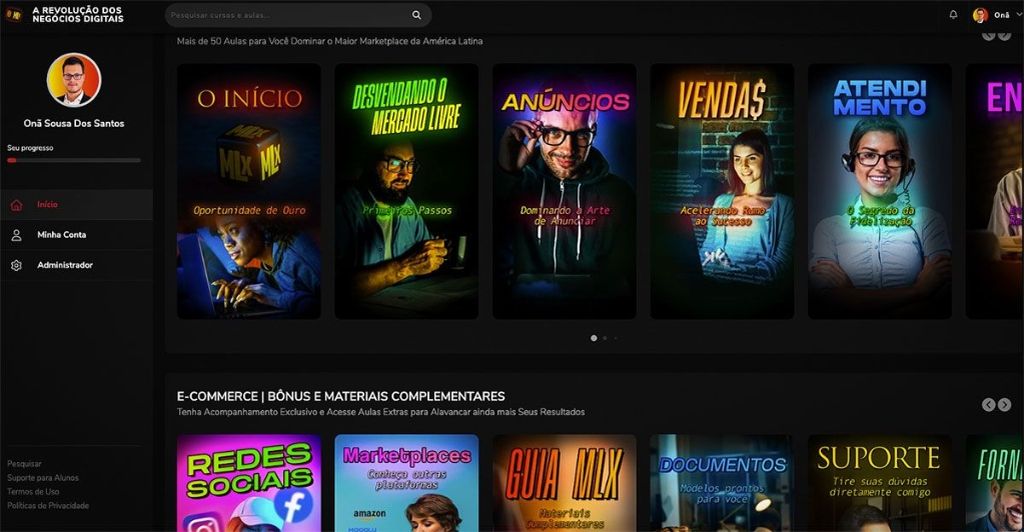Click the course search field
Image resolution: width=1024 pixels, height=532 pixels.
pyautogui.click(x=298, y=15)
